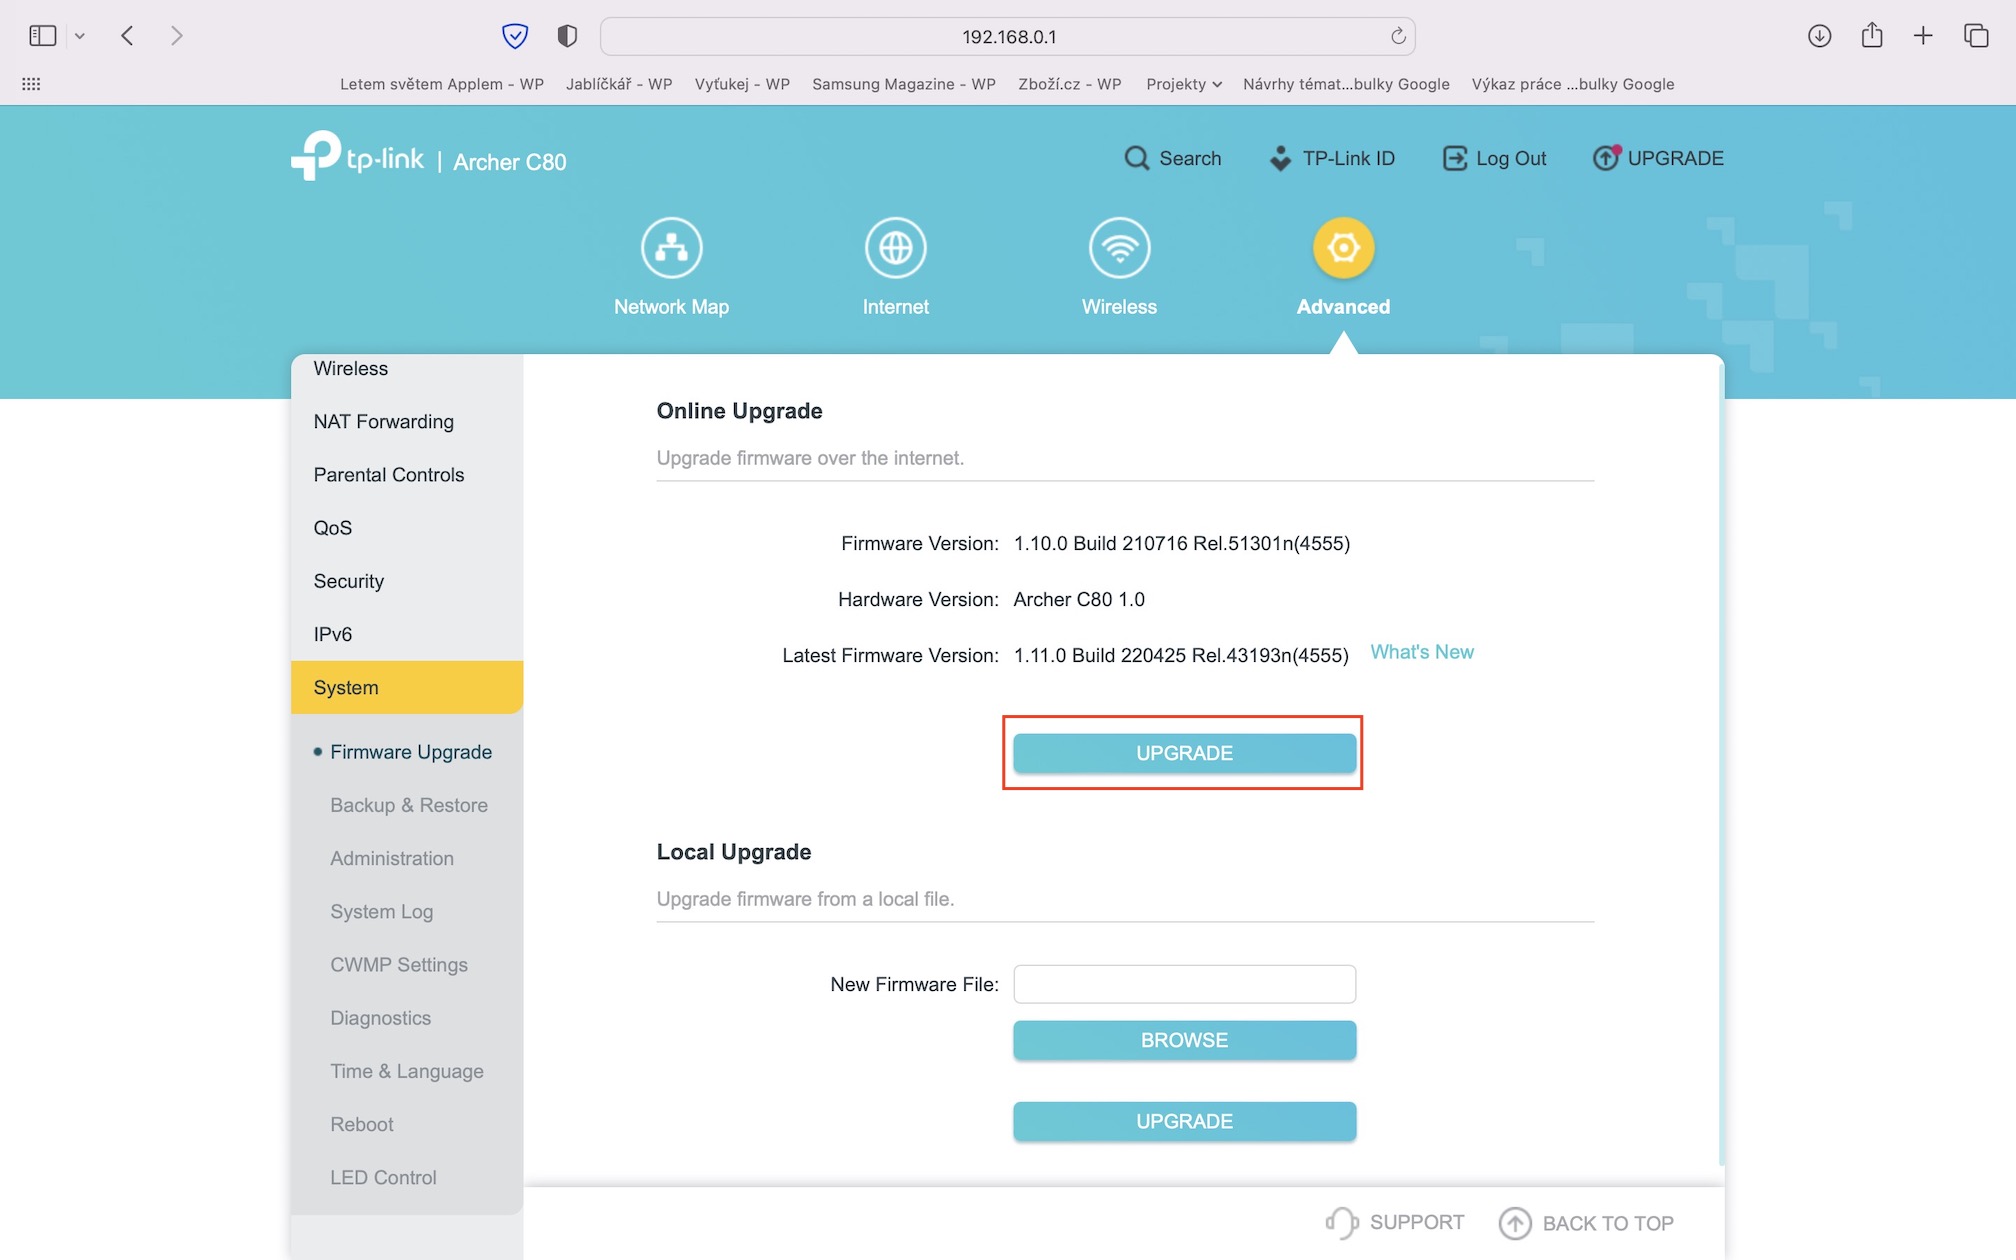Click the Search magnifier icon
Image resolution: width=2016 pixels, height=1260 pixels.
click(x=1136, y=158)
